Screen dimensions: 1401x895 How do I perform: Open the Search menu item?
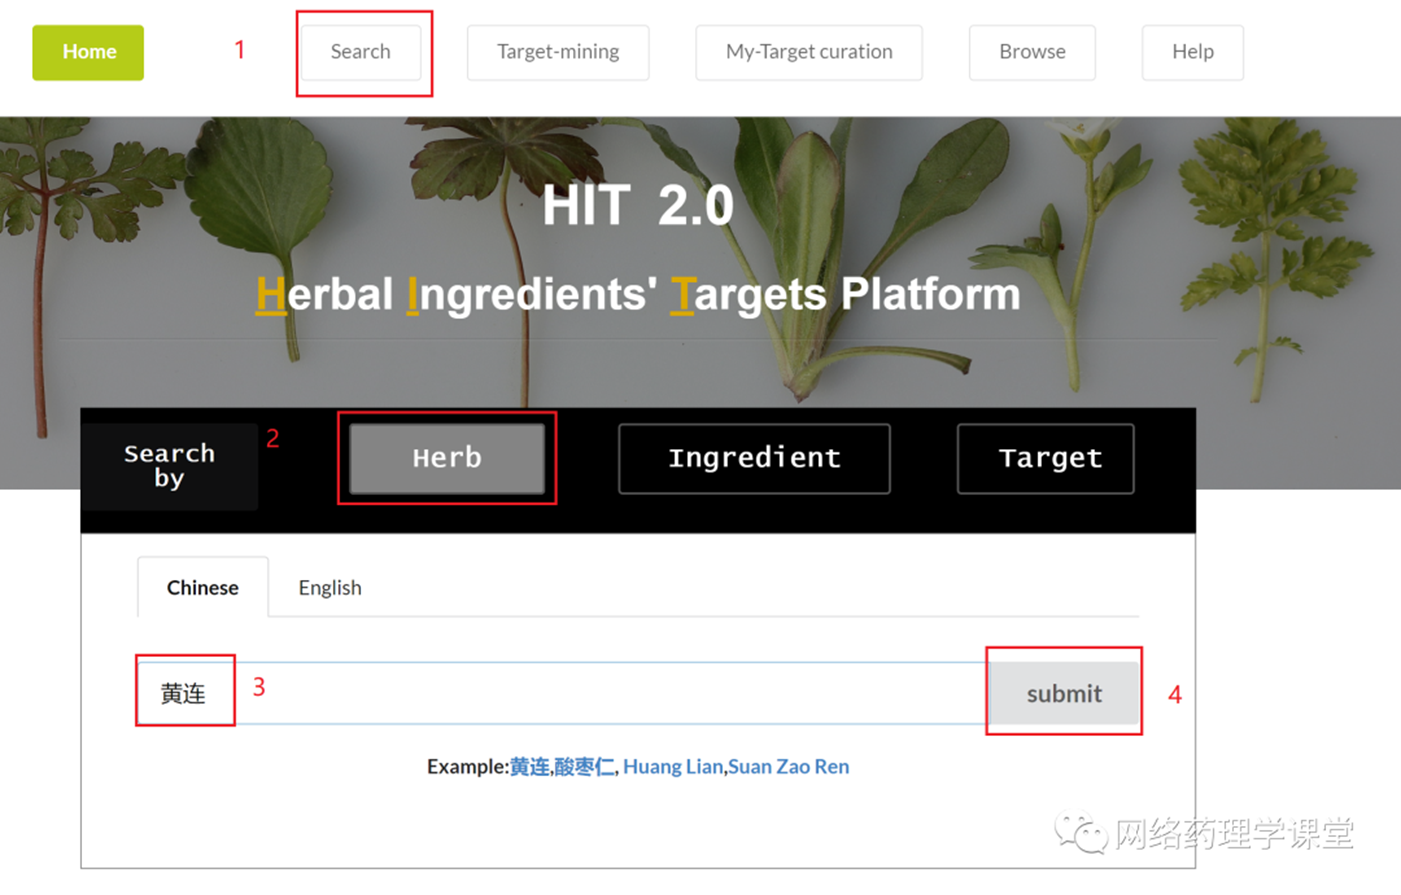[x=361, y=52]
